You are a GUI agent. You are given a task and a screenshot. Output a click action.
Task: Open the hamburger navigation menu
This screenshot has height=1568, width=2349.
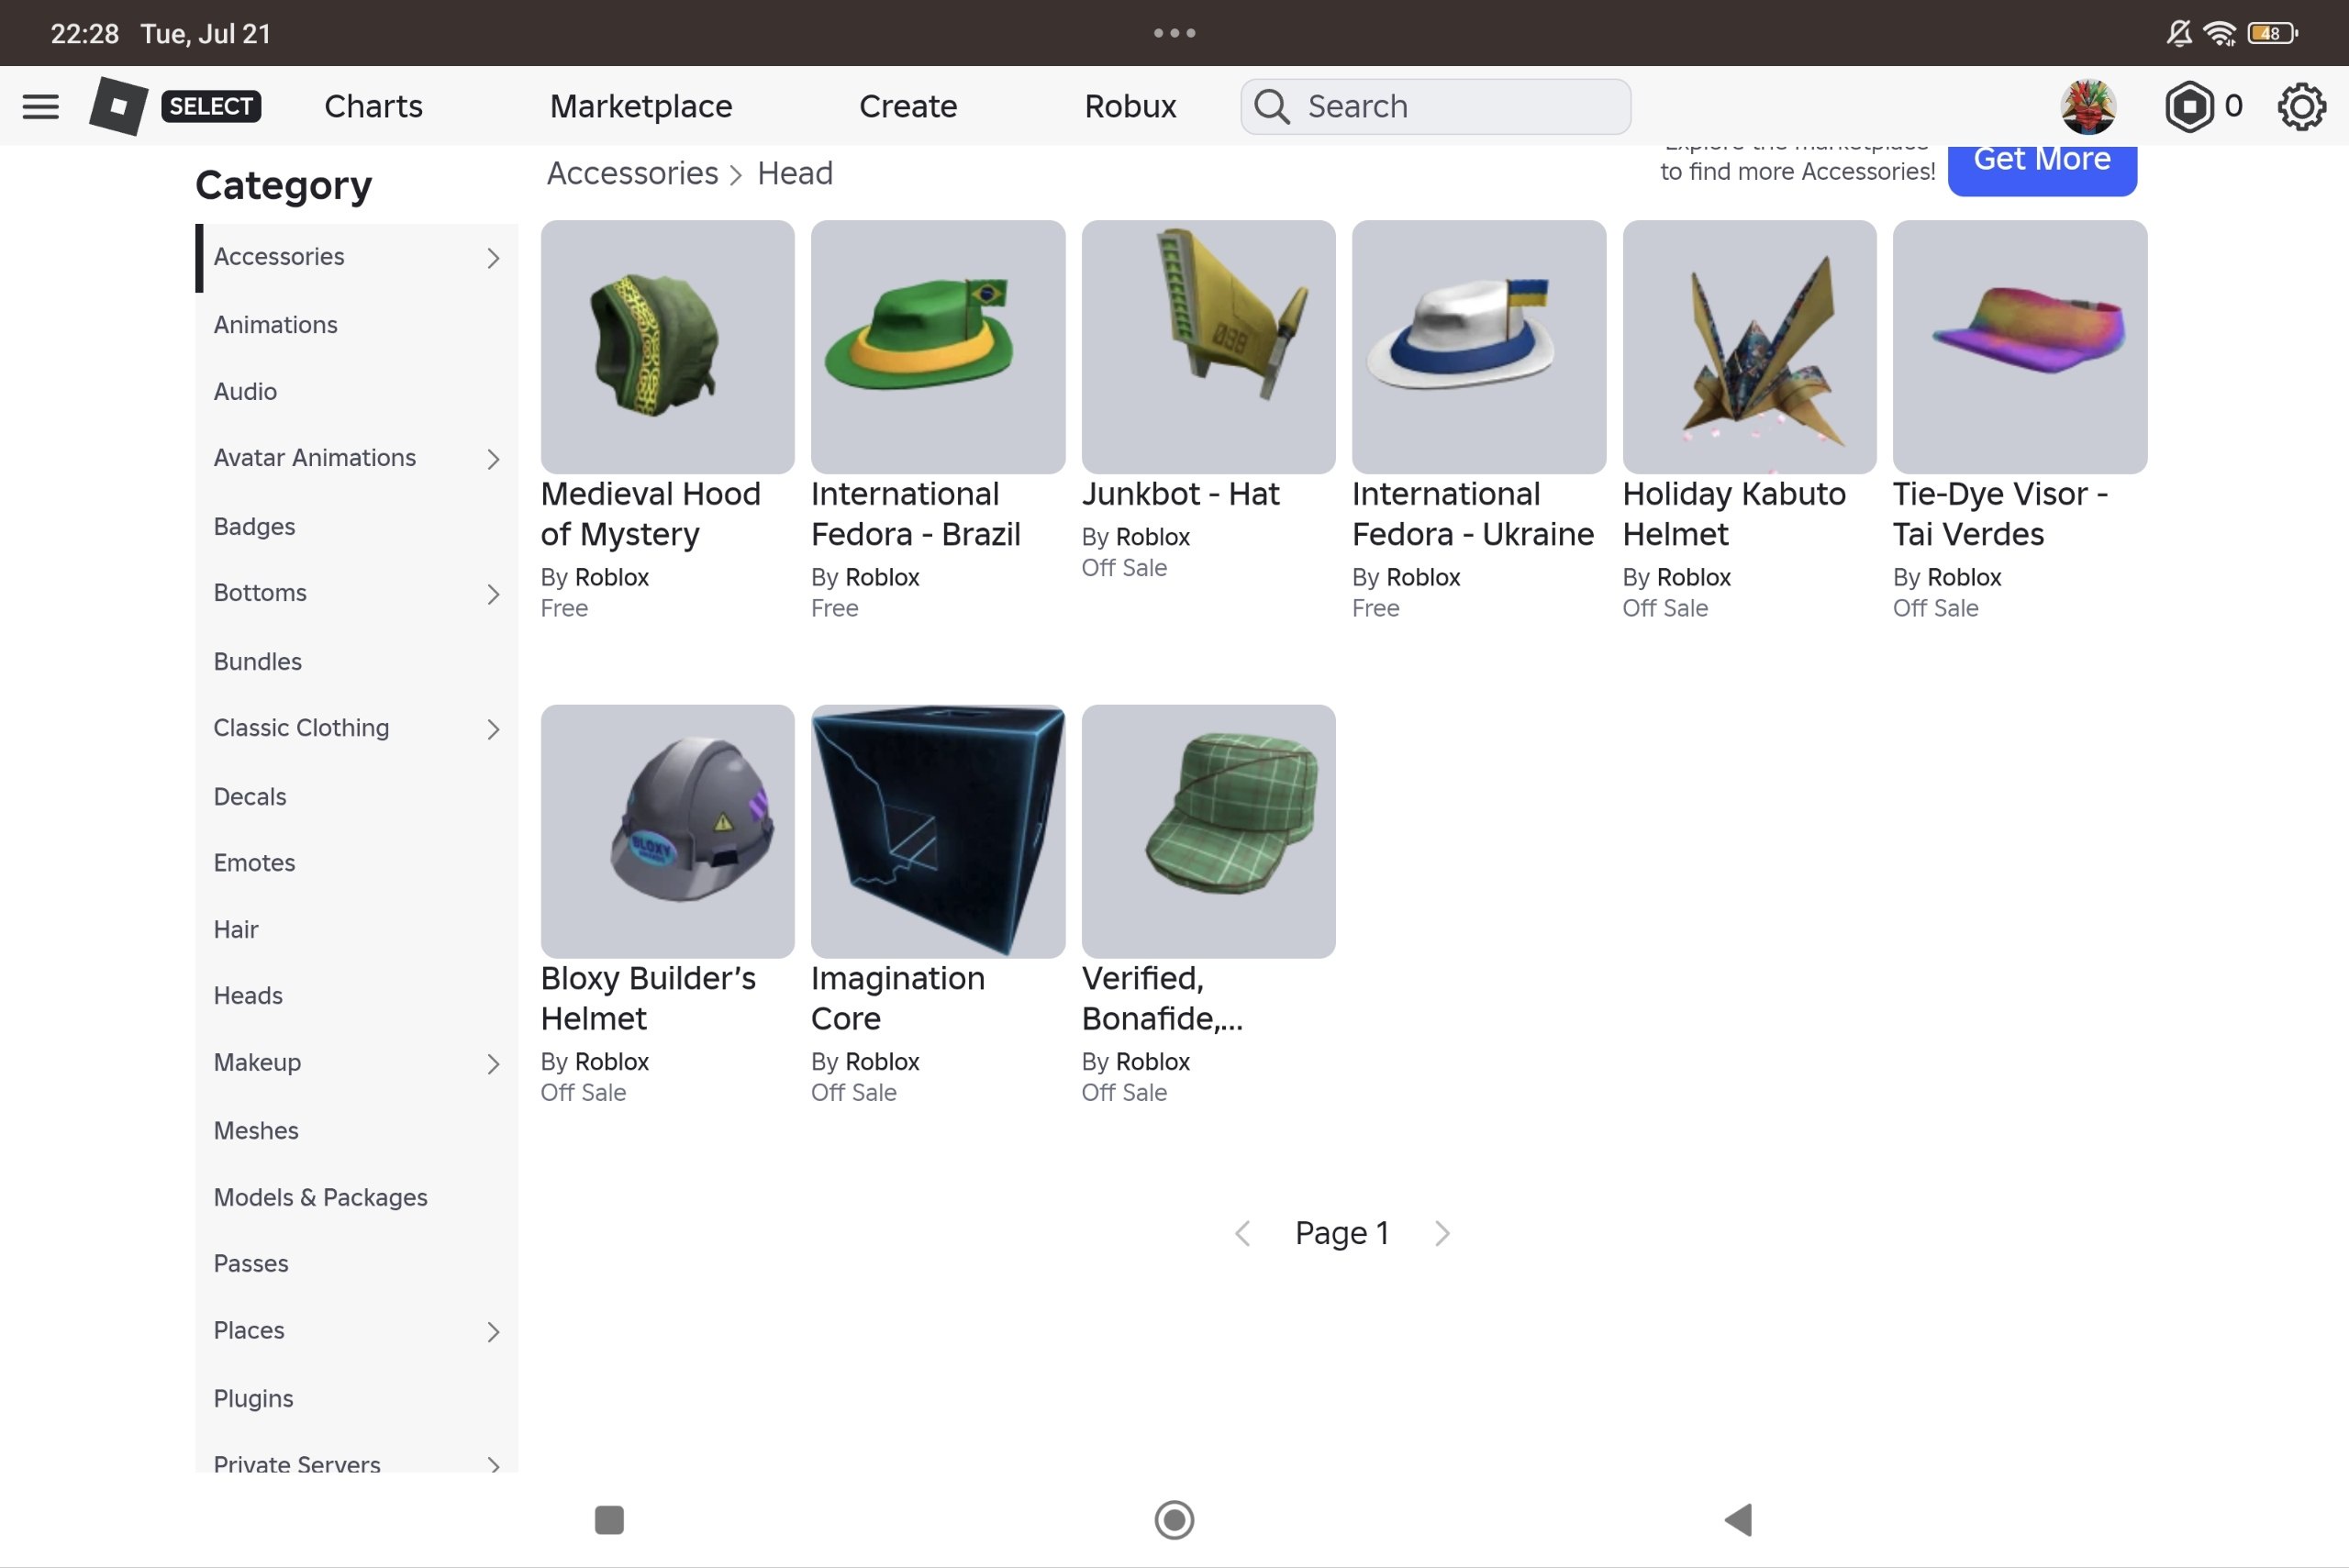click(40, 106)
